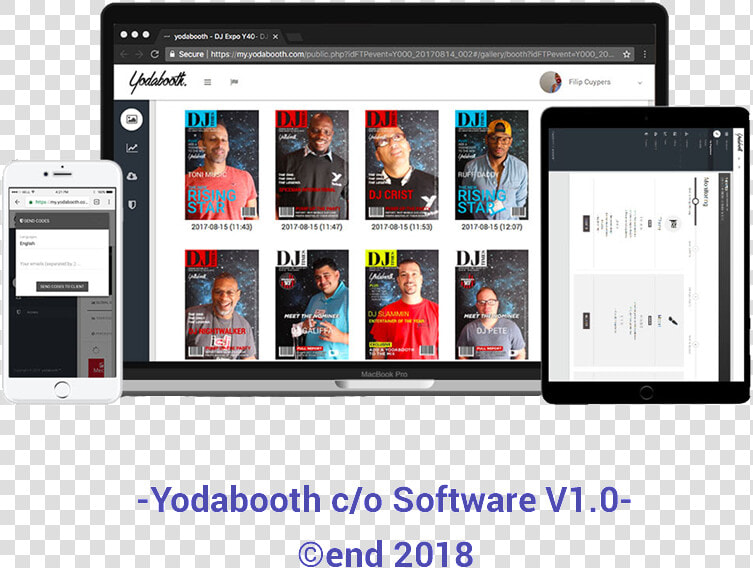The width and height of the screenshot is (753, 568).
Task: Reload the page in laptop browser
Action: [155, 54]
